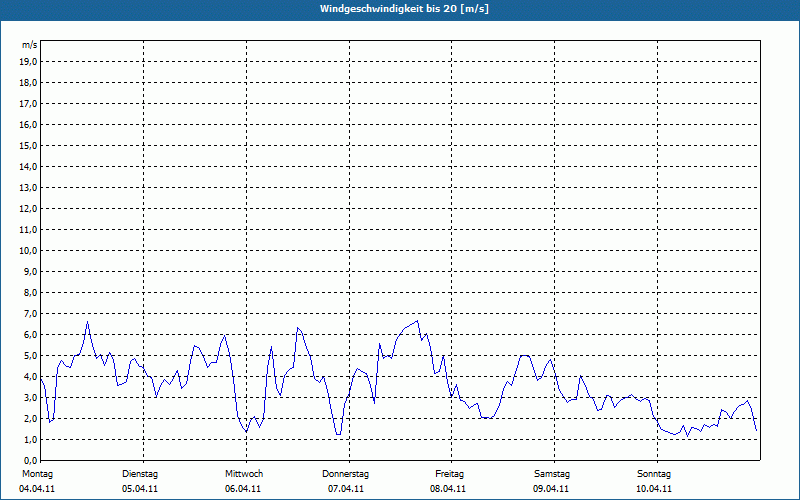Click the date 05.04.11
Image resolution: width=800 pixels, height=500 pixels.
pos(140,489)
